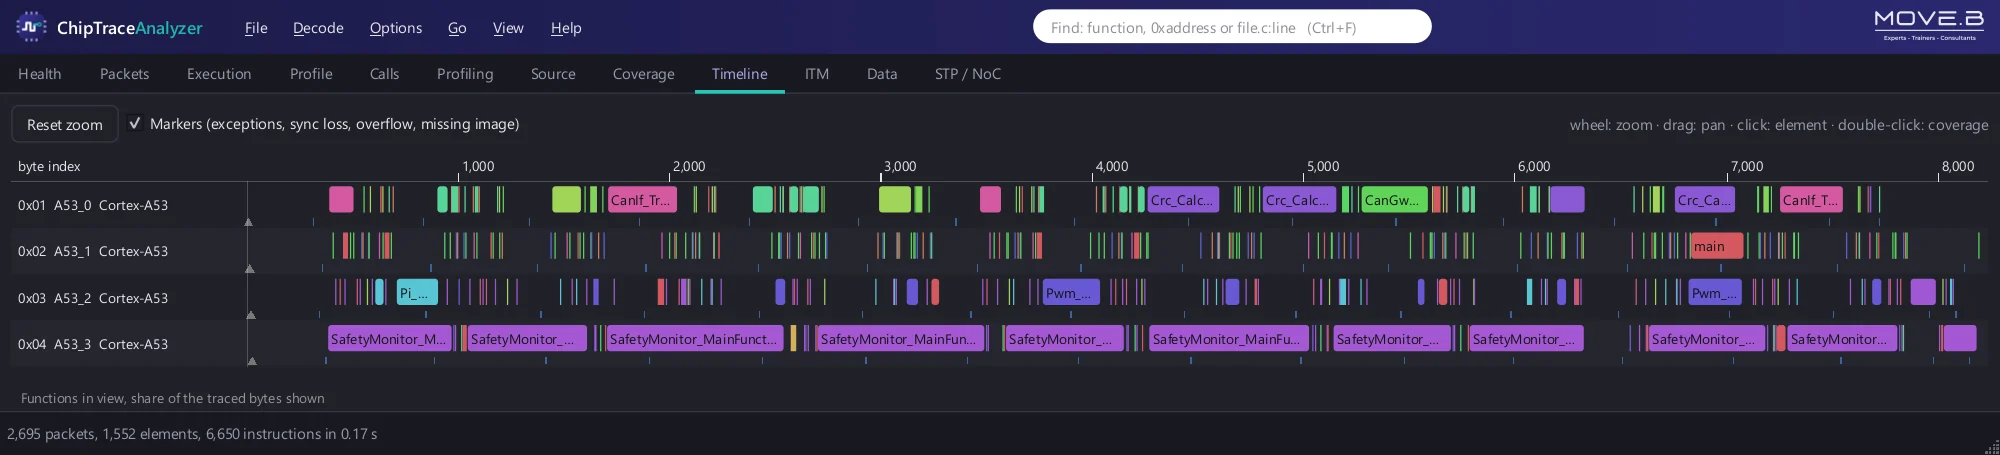Click the 'byte index' axis label
This screenshot has width=2000, height=455.
click(x=49, y=166)
